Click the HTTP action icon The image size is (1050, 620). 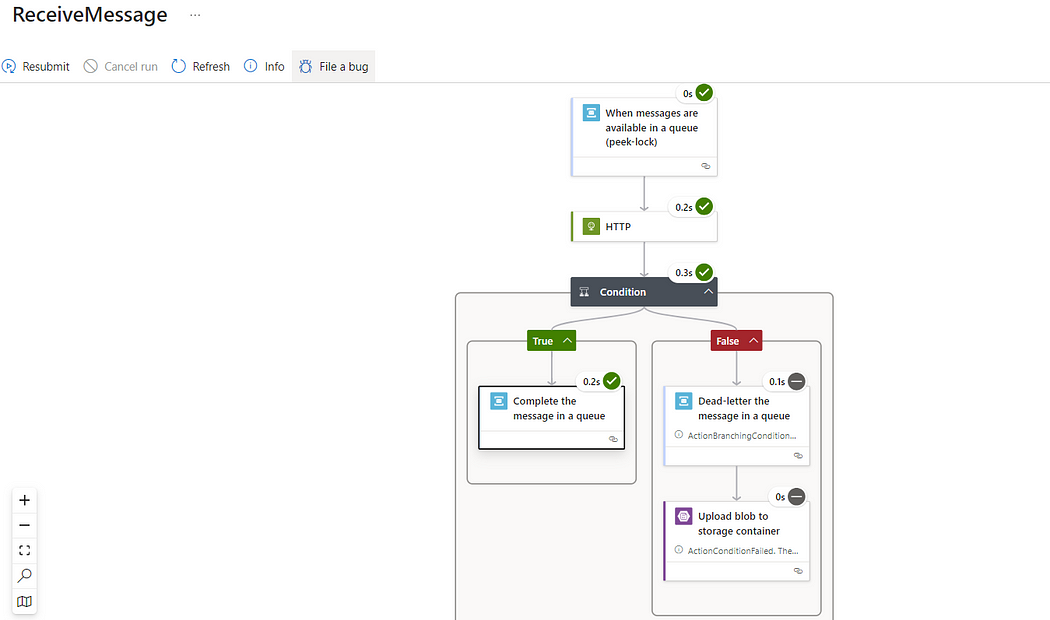click(591, 226)
